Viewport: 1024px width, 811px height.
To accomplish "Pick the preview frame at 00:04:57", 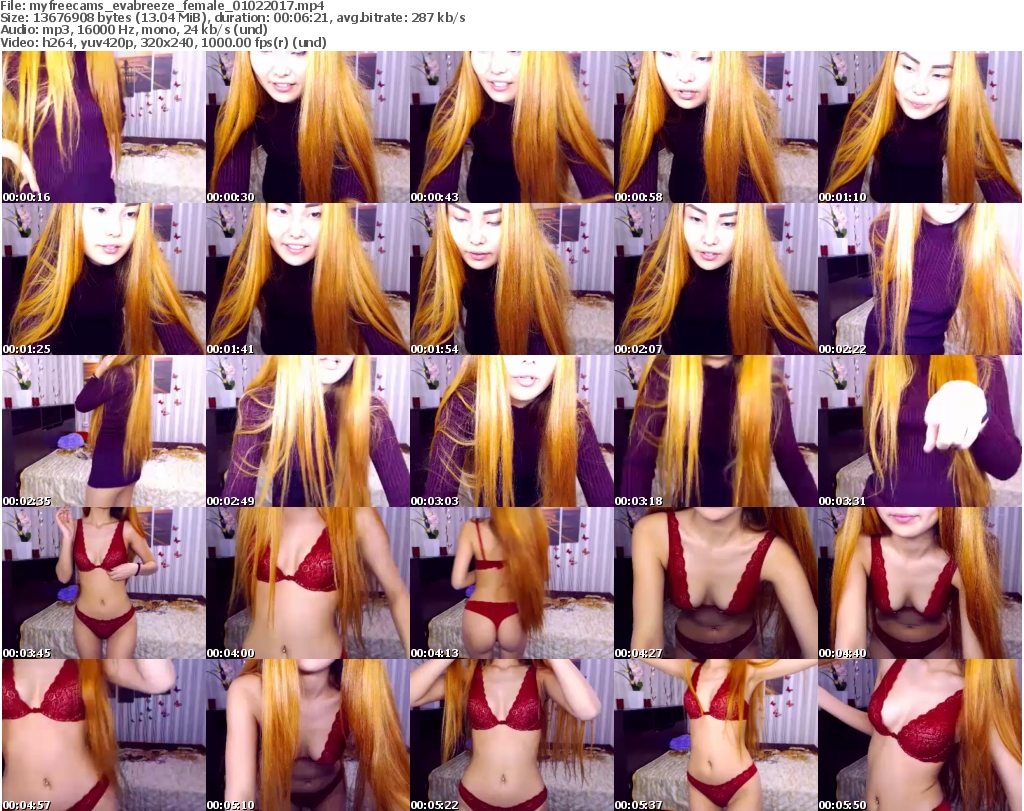I will tap(103, 735).
